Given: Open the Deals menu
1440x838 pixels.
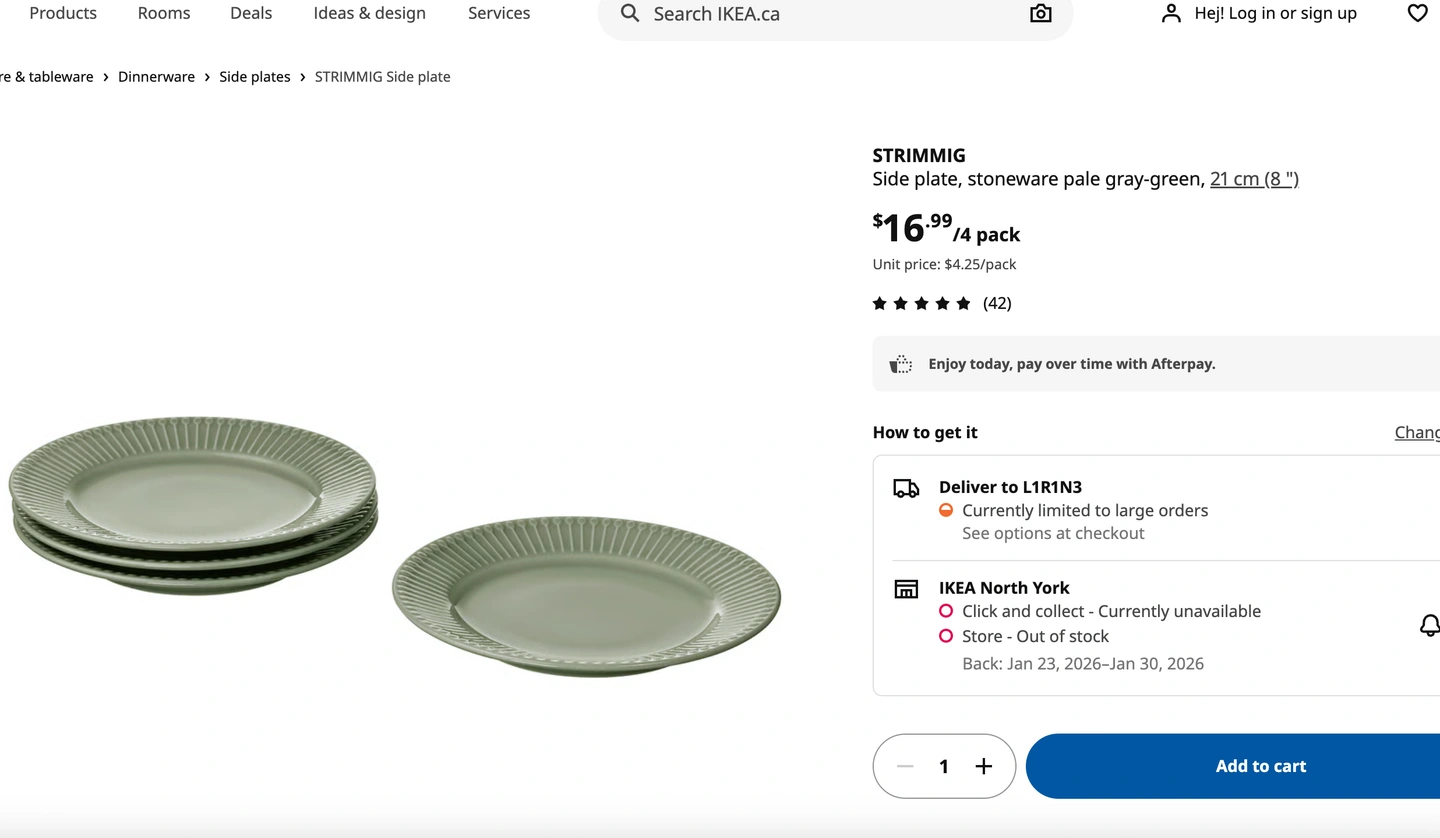Looking at the screenshot, I should (251, 13).
